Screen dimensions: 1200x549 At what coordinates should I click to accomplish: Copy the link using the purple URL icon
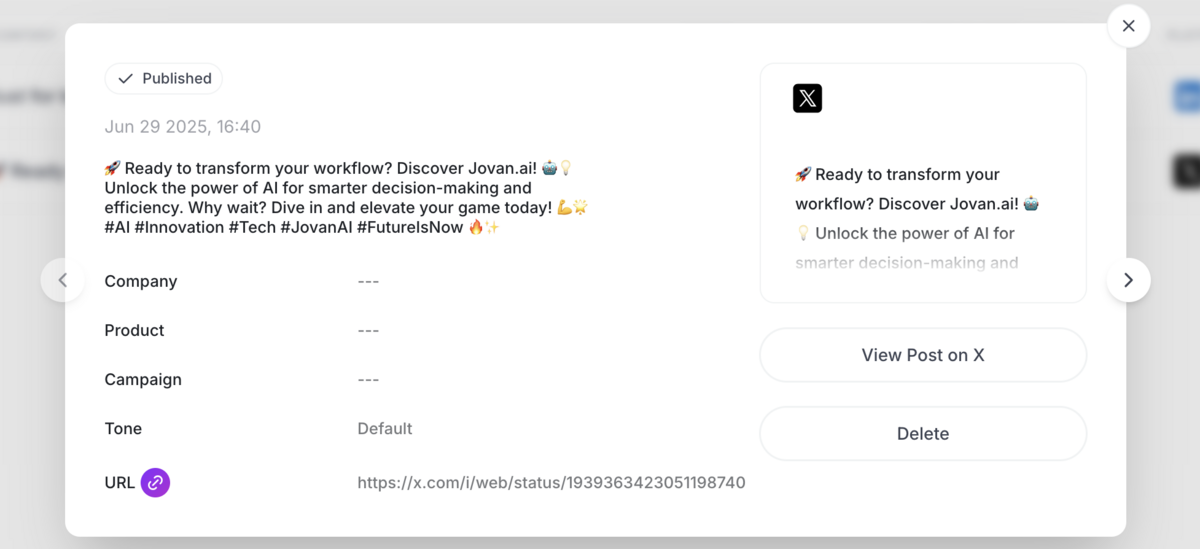[155, 483]
